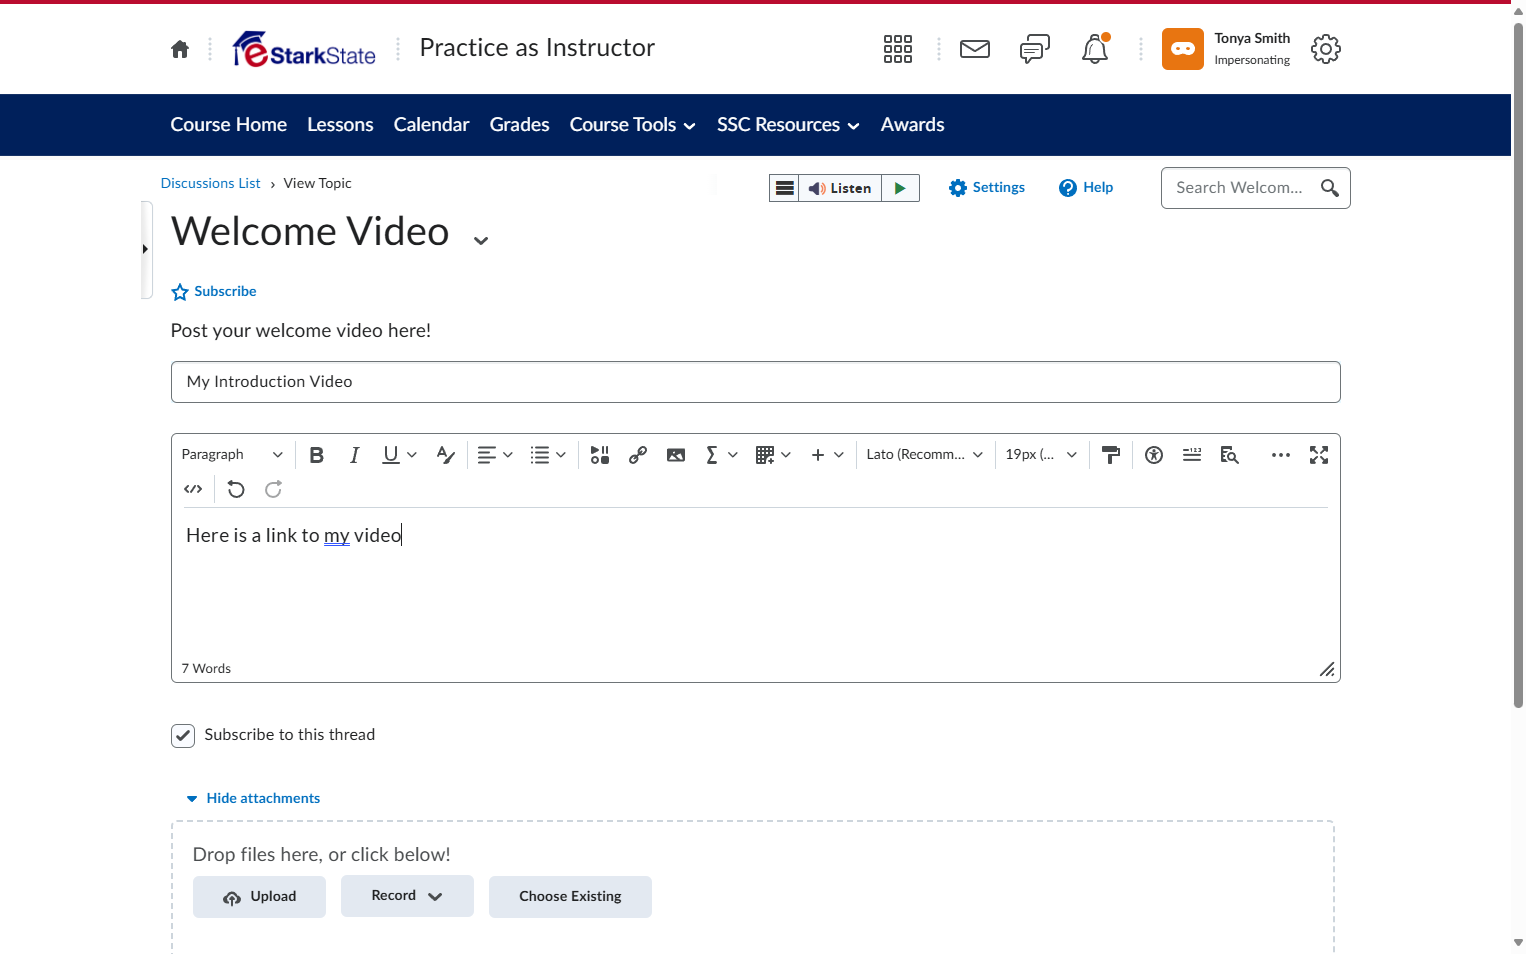Preview the post with preview icon
Image resolution: width=1526 pixels, height=954 pixels.
[1230, 455]
